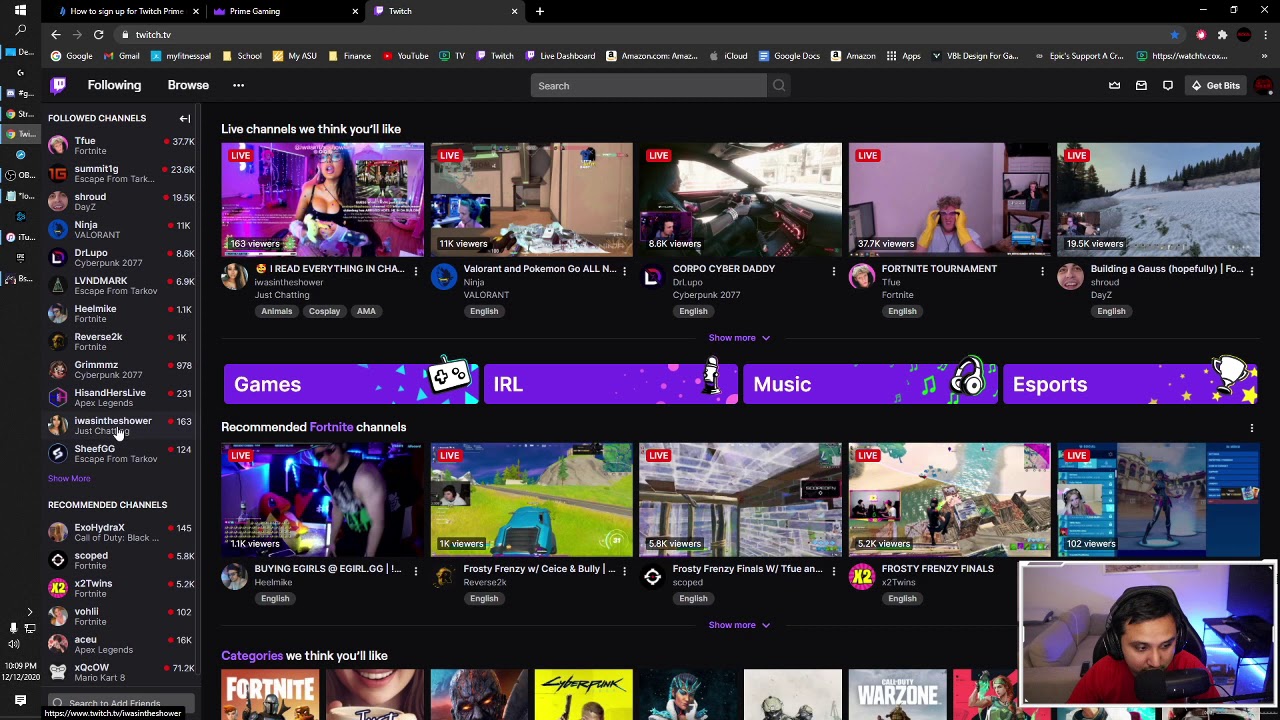The width and height of the screenshot is (1280, 720).
Task: Open the Heelmike eGirl stream thumbnail
Action: [x=322, y=499]
